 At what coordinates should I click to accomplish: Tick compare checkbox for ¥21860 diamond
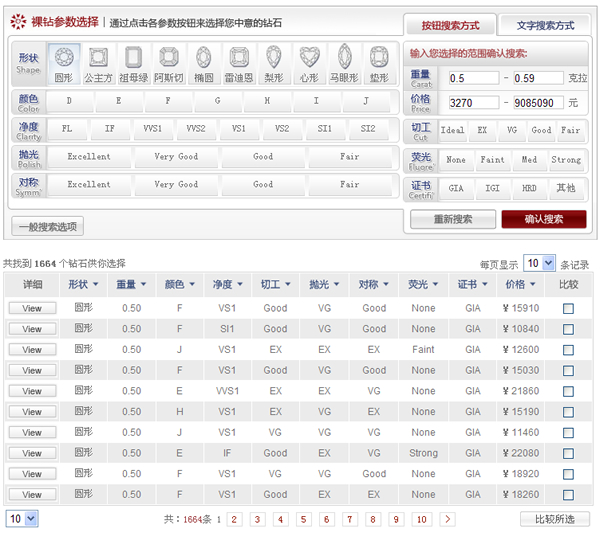(x=568, y=391)
